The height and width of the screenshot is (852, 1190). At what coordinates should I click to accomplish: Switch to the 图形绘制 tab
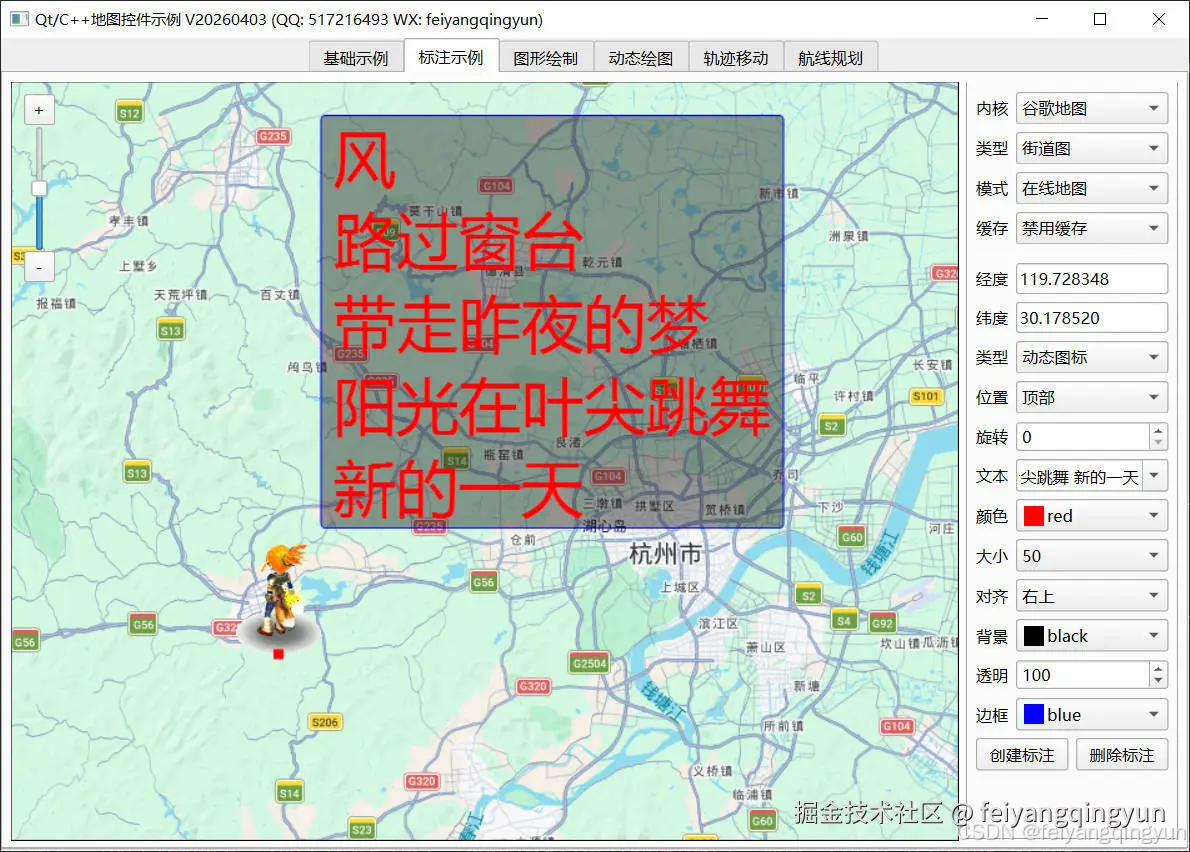coord(545,57)
